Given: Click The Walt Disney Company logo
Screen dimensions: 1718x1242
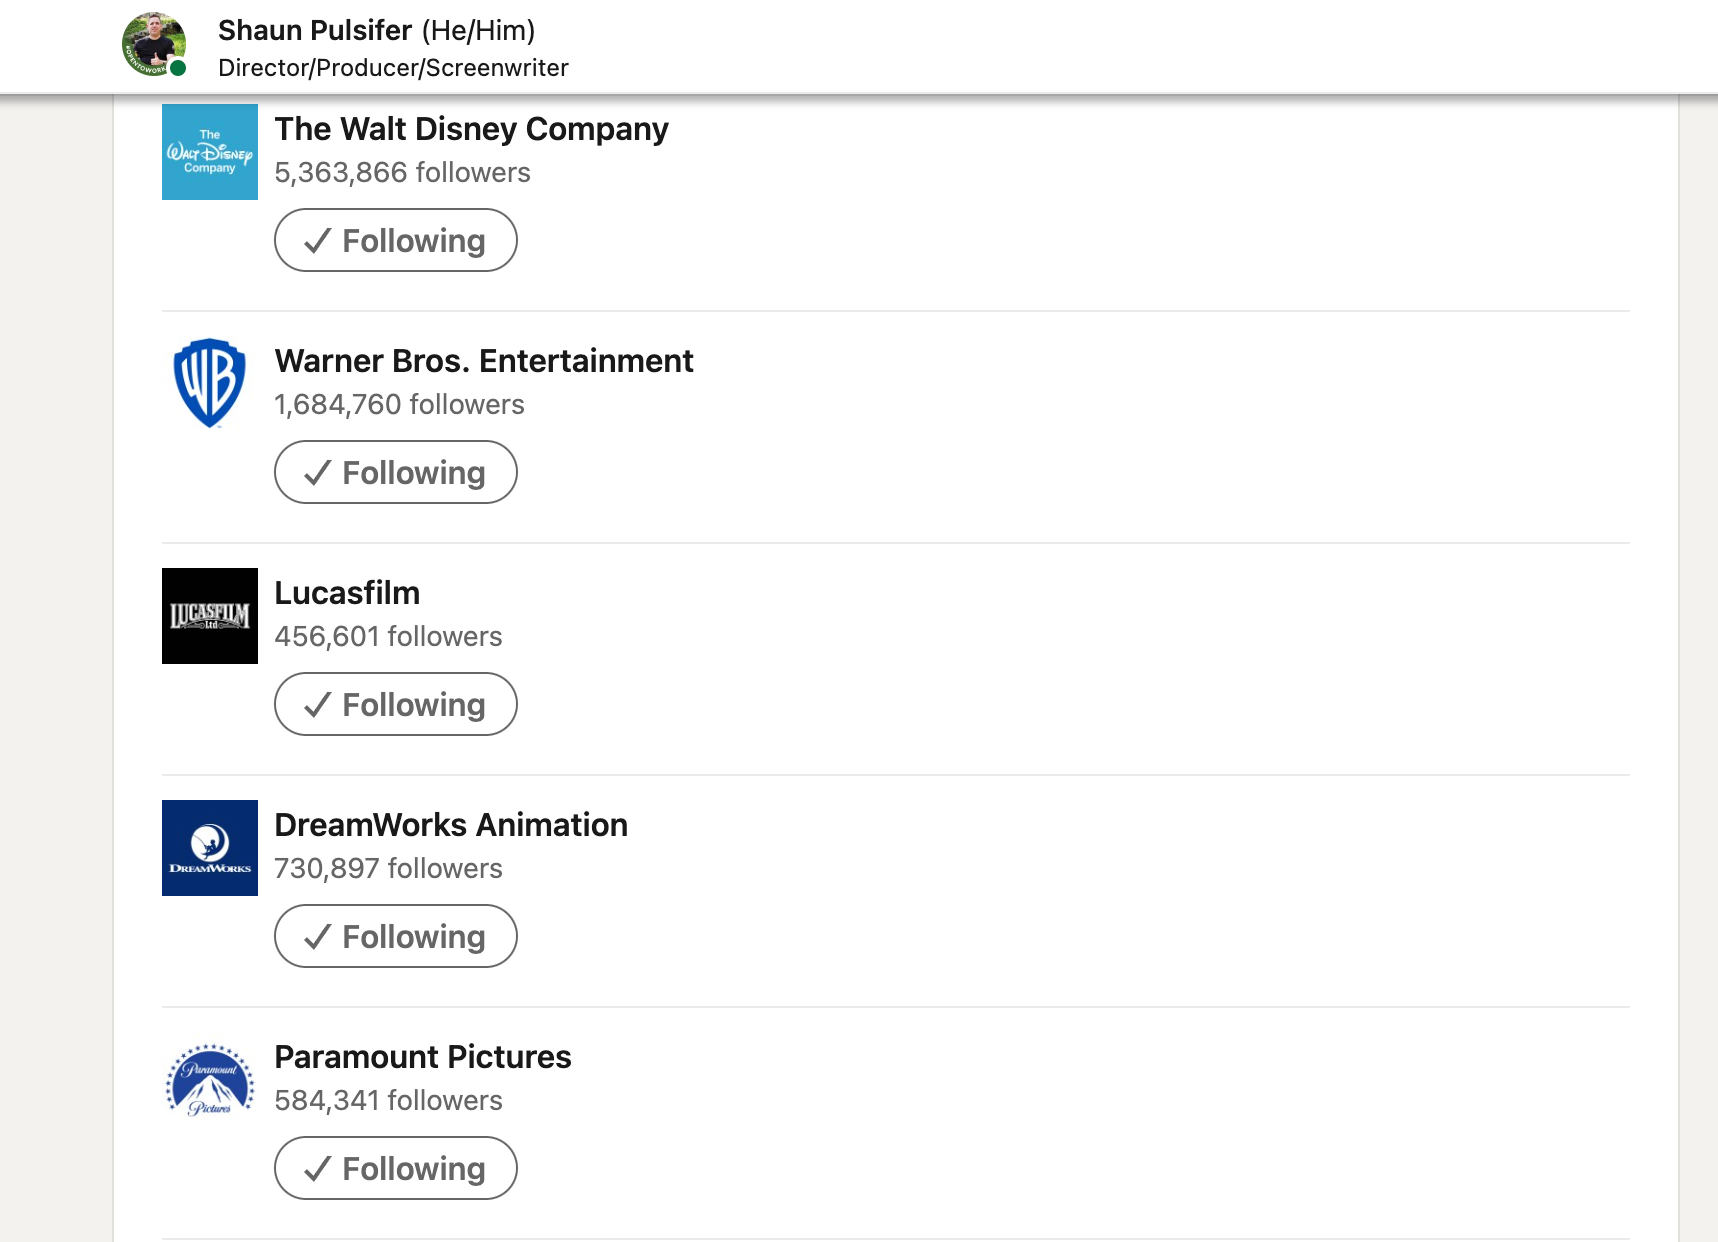Looking at the screenshot, I should point(210,152).
